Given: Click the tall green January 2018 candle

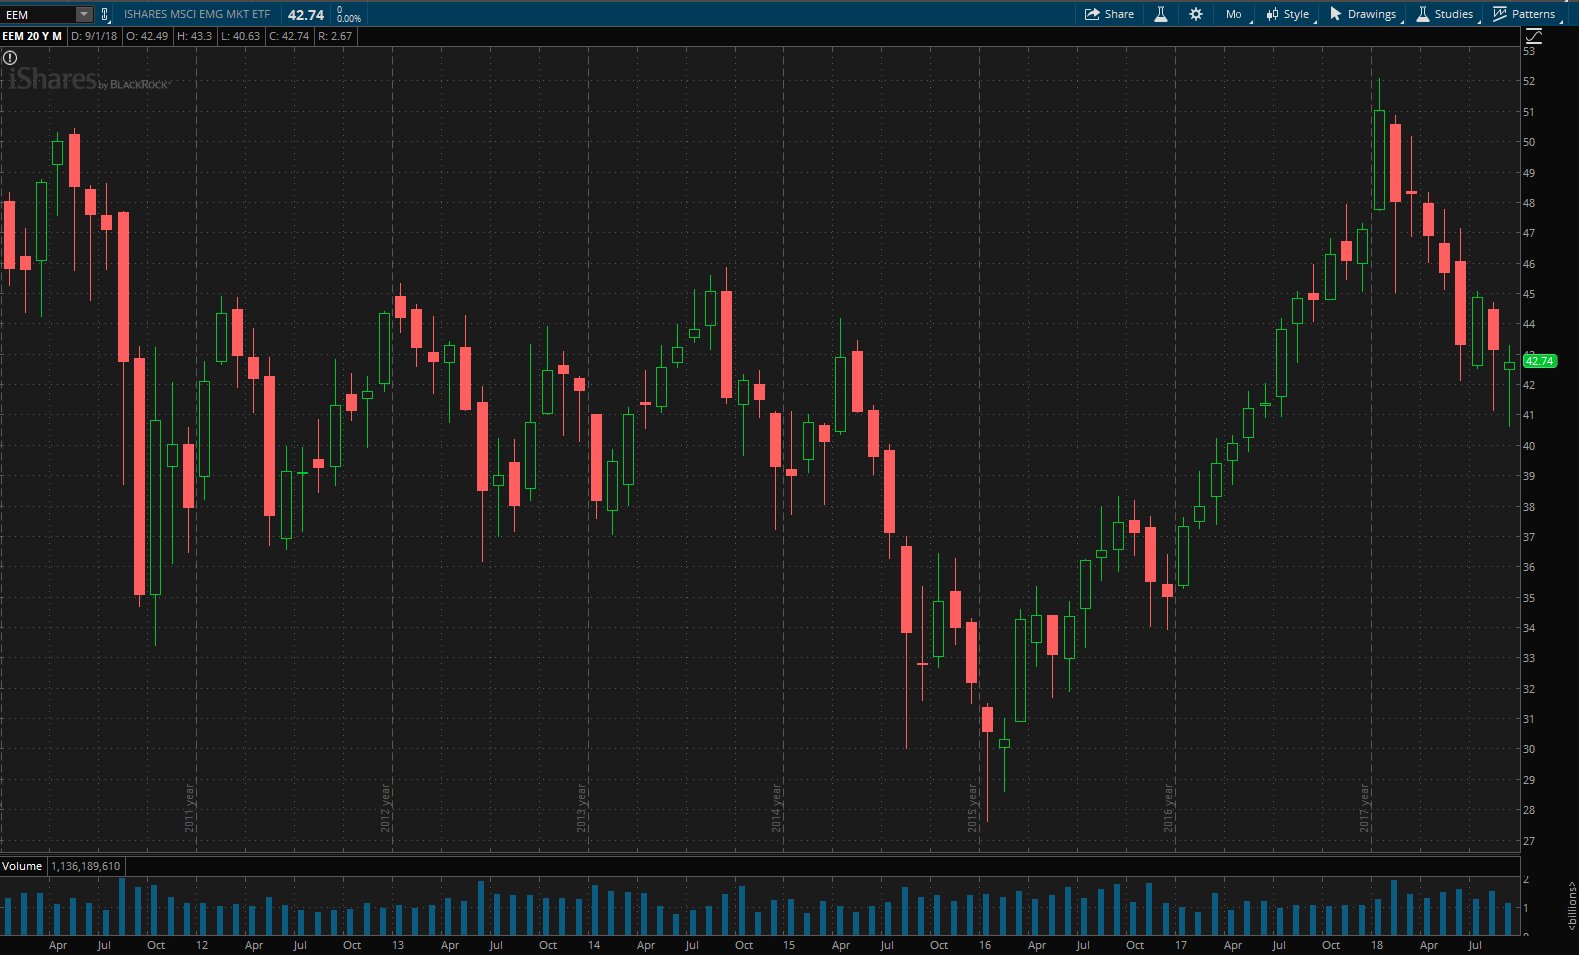Looking at the screenshot, I should [x=1380, y=159].
